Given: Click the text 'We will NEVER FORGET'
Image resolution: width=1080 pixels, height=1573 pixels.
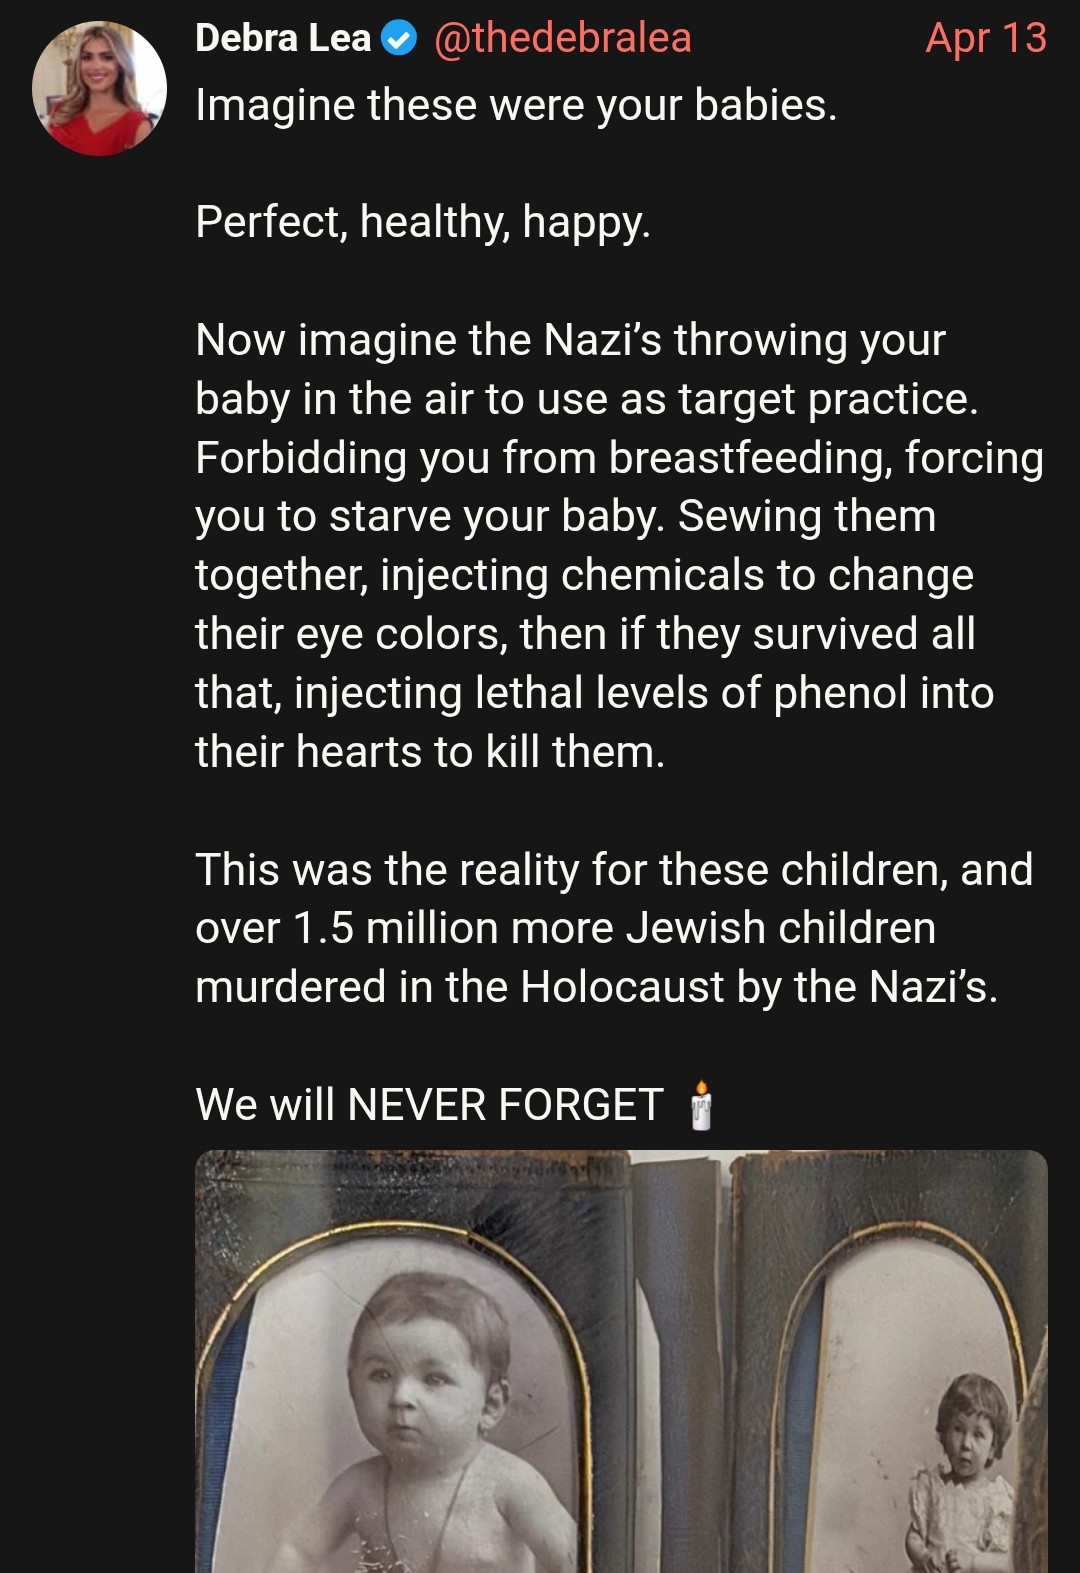Looking at the screenshot, I should click(429, 1105).
